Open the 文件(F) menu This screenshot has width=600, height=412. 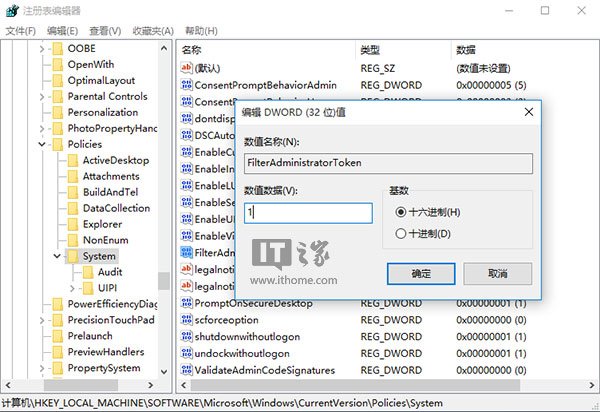pyautogui.click(x=20, y=31)
